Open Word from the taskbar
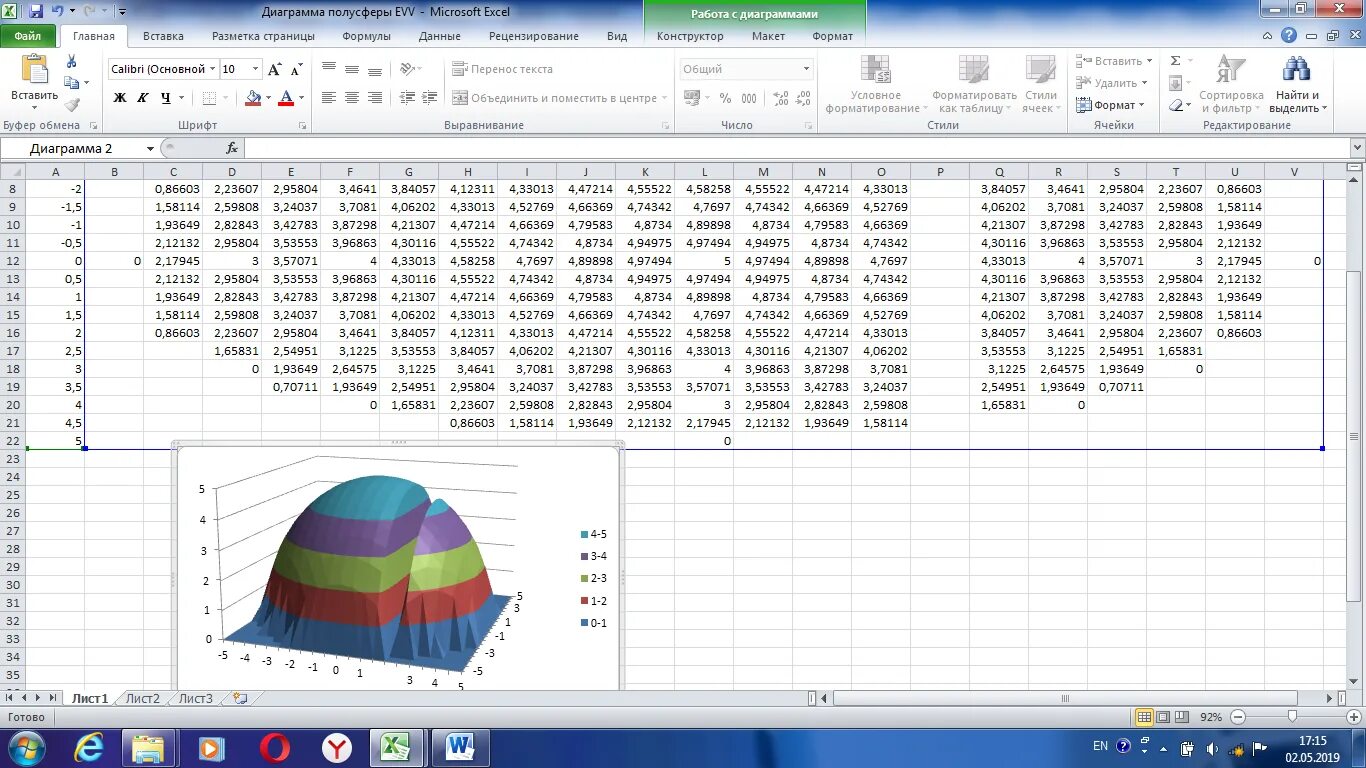Screen dimensions: 1366x768 pos(460,747)
